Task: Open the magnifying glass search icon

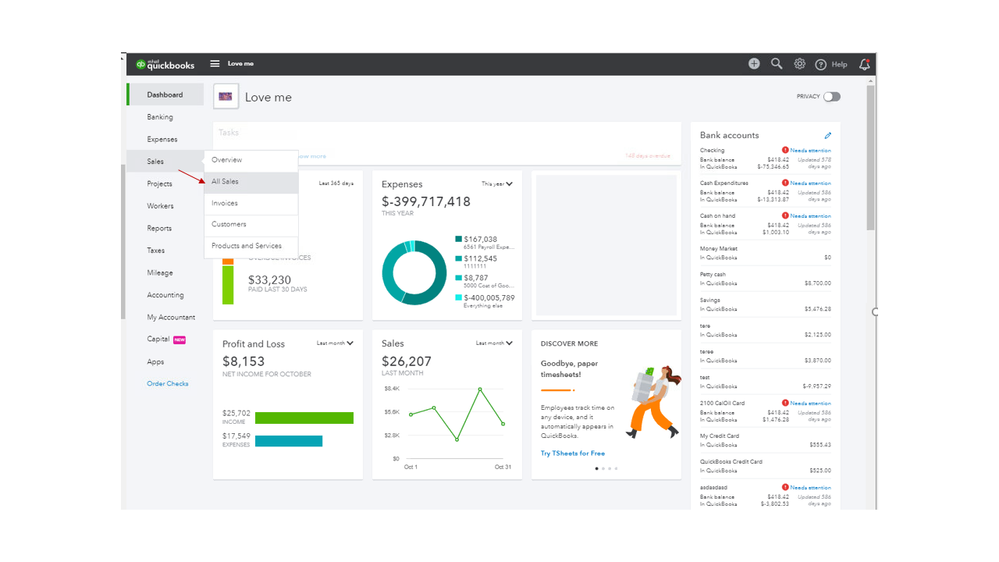Action: [x=777, y=64]
